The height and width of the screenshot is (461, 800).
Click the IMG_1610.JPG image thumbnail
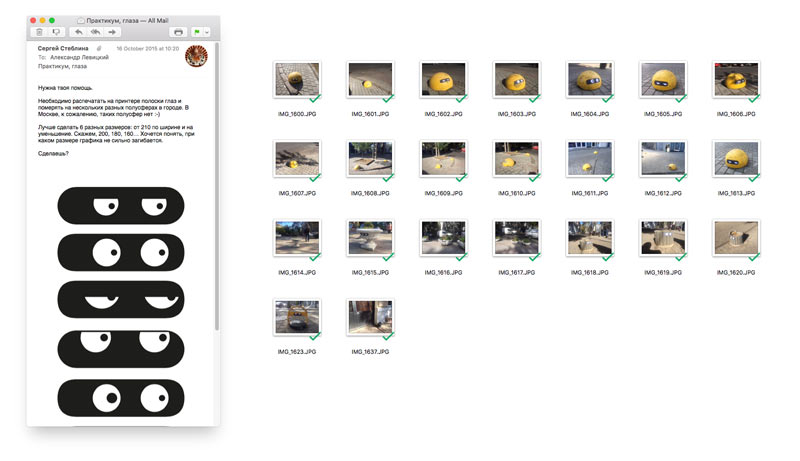tap(516, 158)
